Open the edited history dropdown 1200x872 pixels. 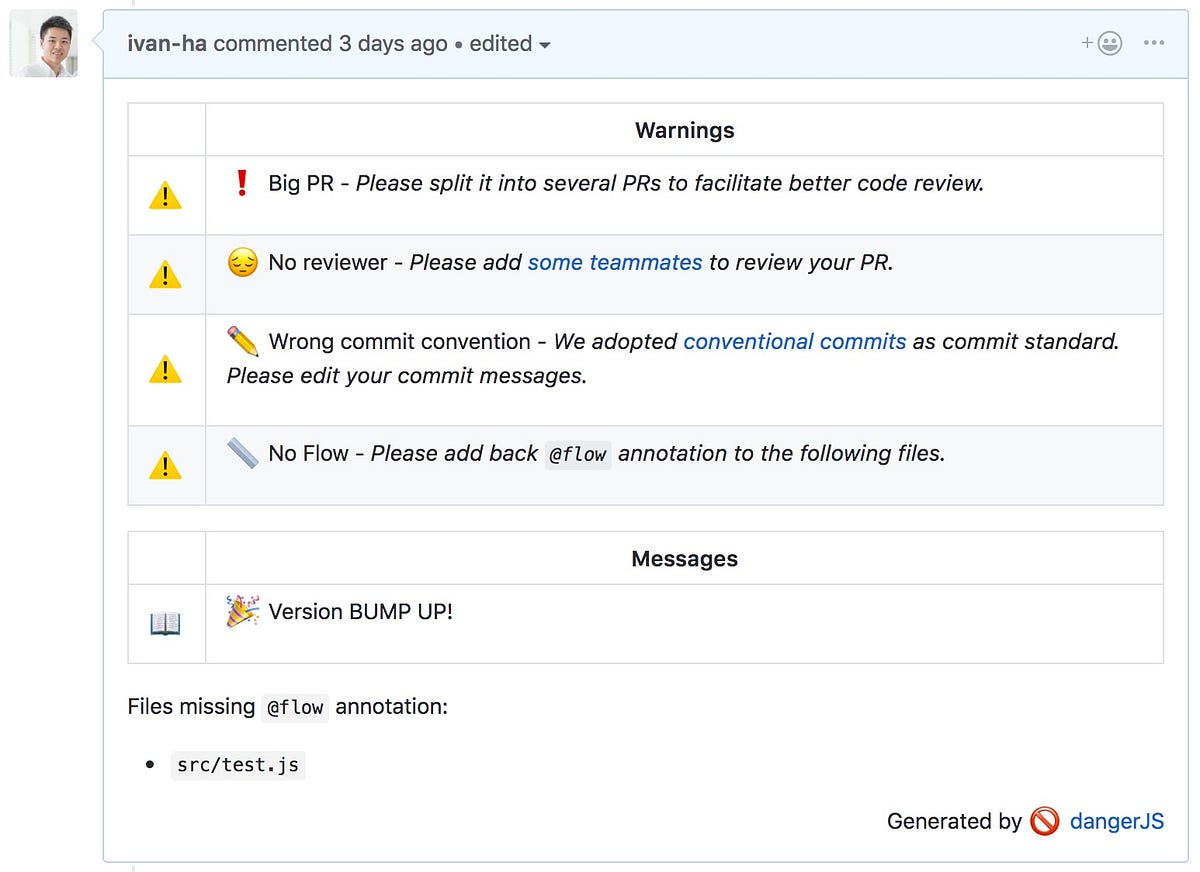tap(508, 44)
